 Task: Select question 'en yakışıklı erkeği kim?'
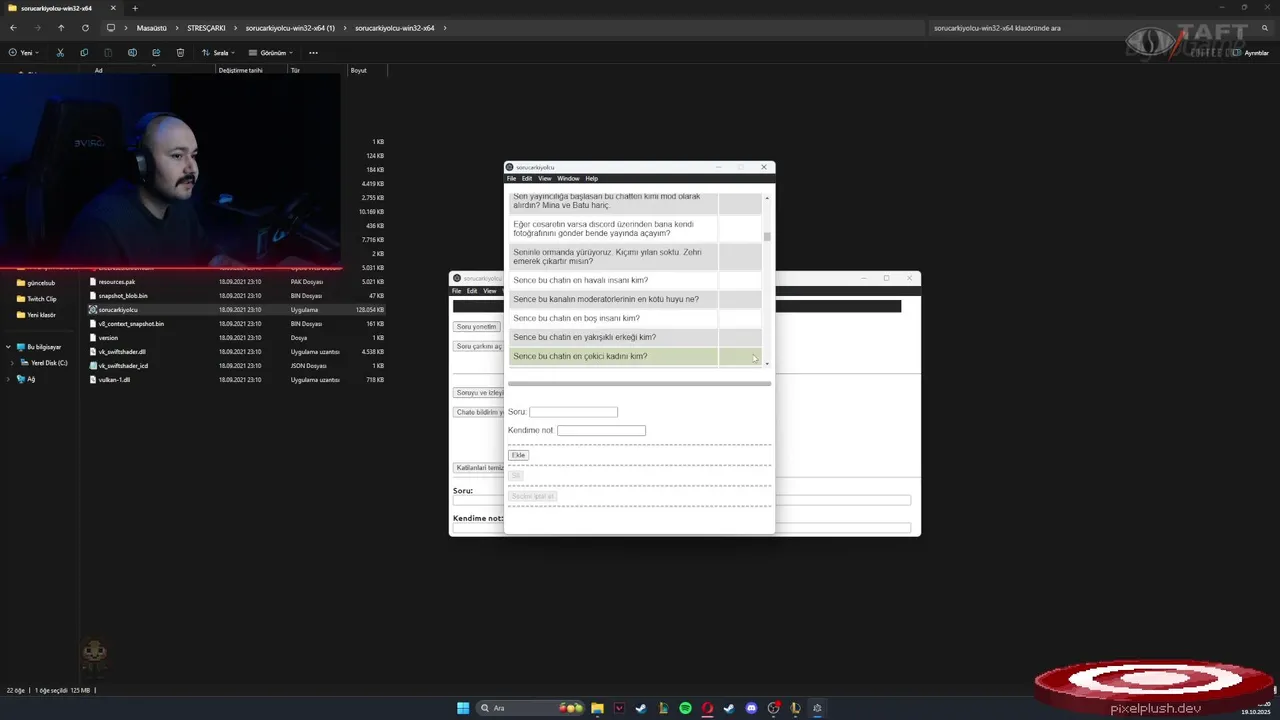tap(635, 337)
